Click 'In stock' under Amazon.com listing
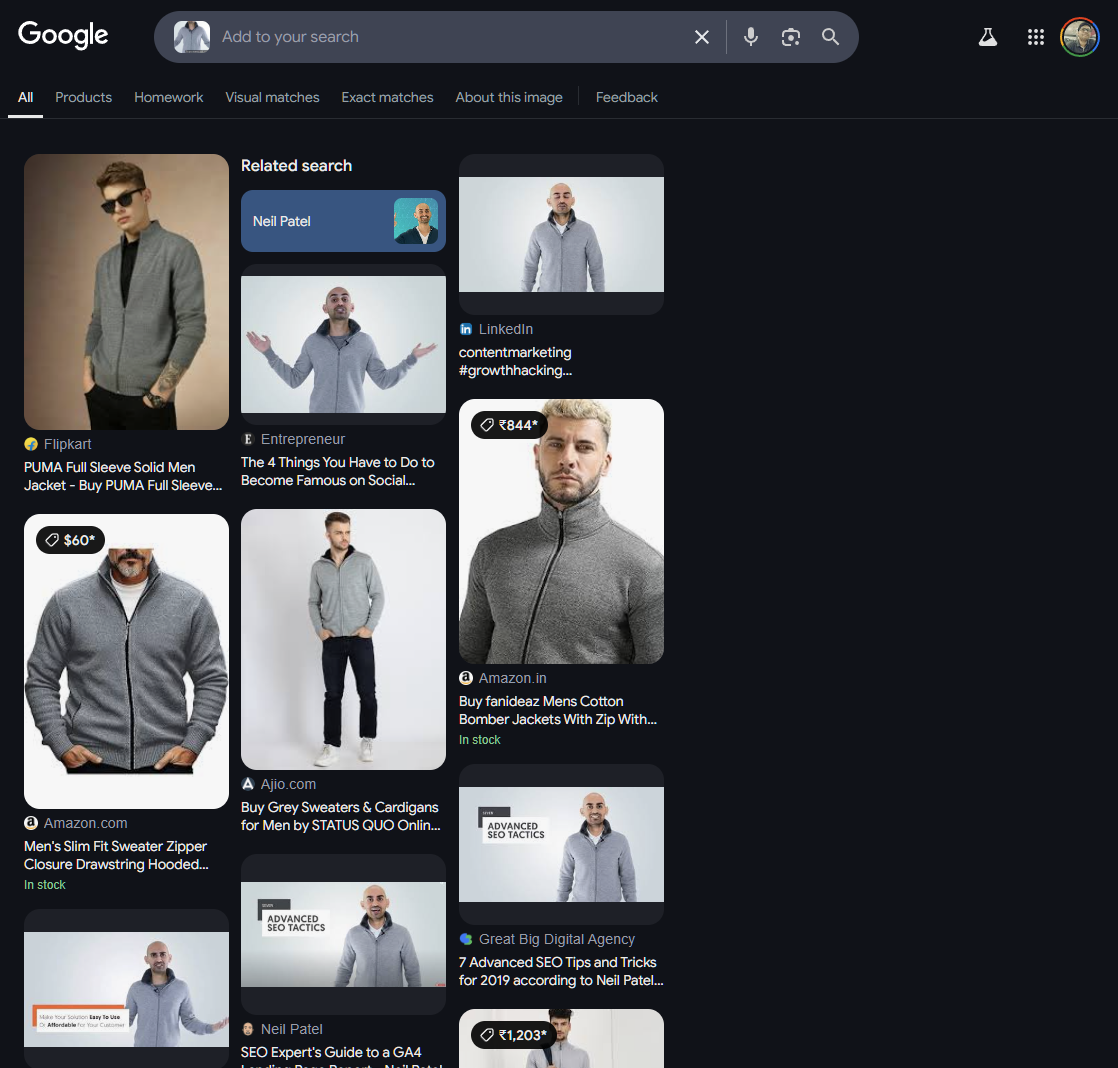 point(44,885)
